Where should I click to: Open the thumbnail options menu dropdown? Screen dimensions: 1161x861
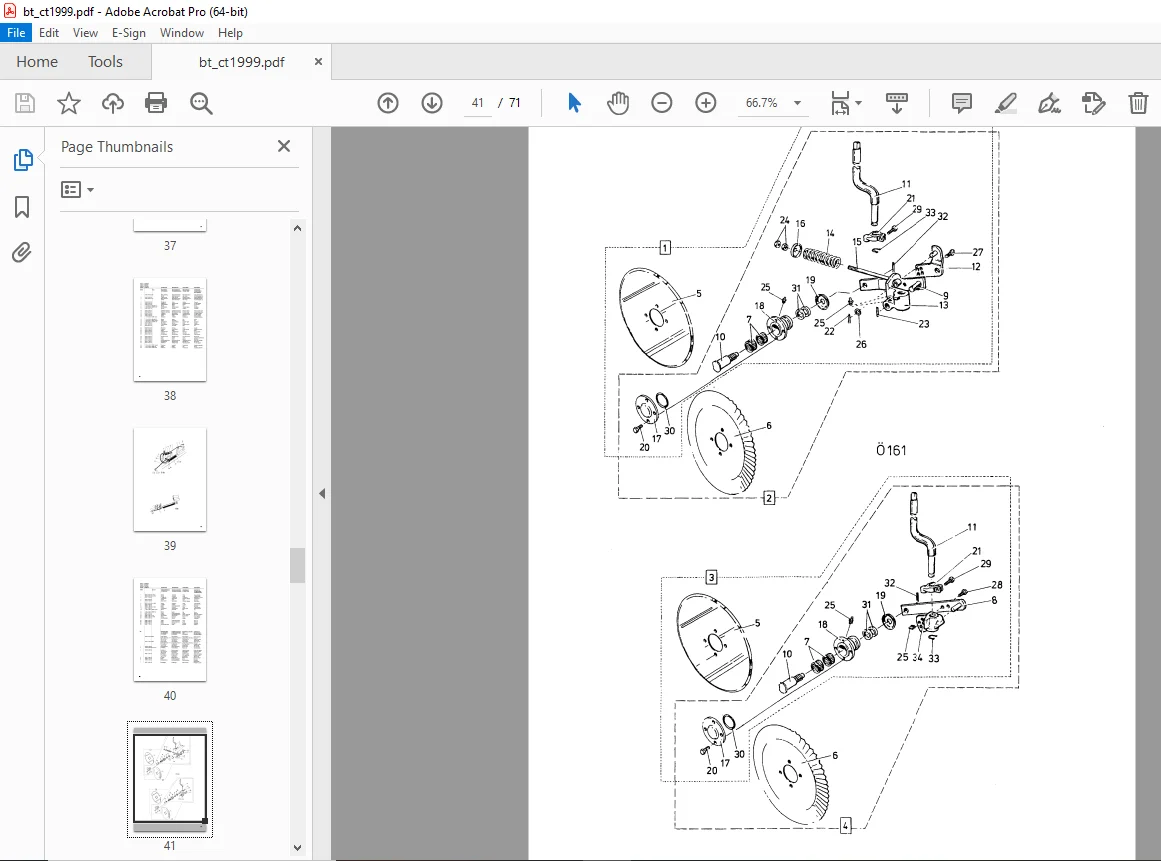[78, 190]
